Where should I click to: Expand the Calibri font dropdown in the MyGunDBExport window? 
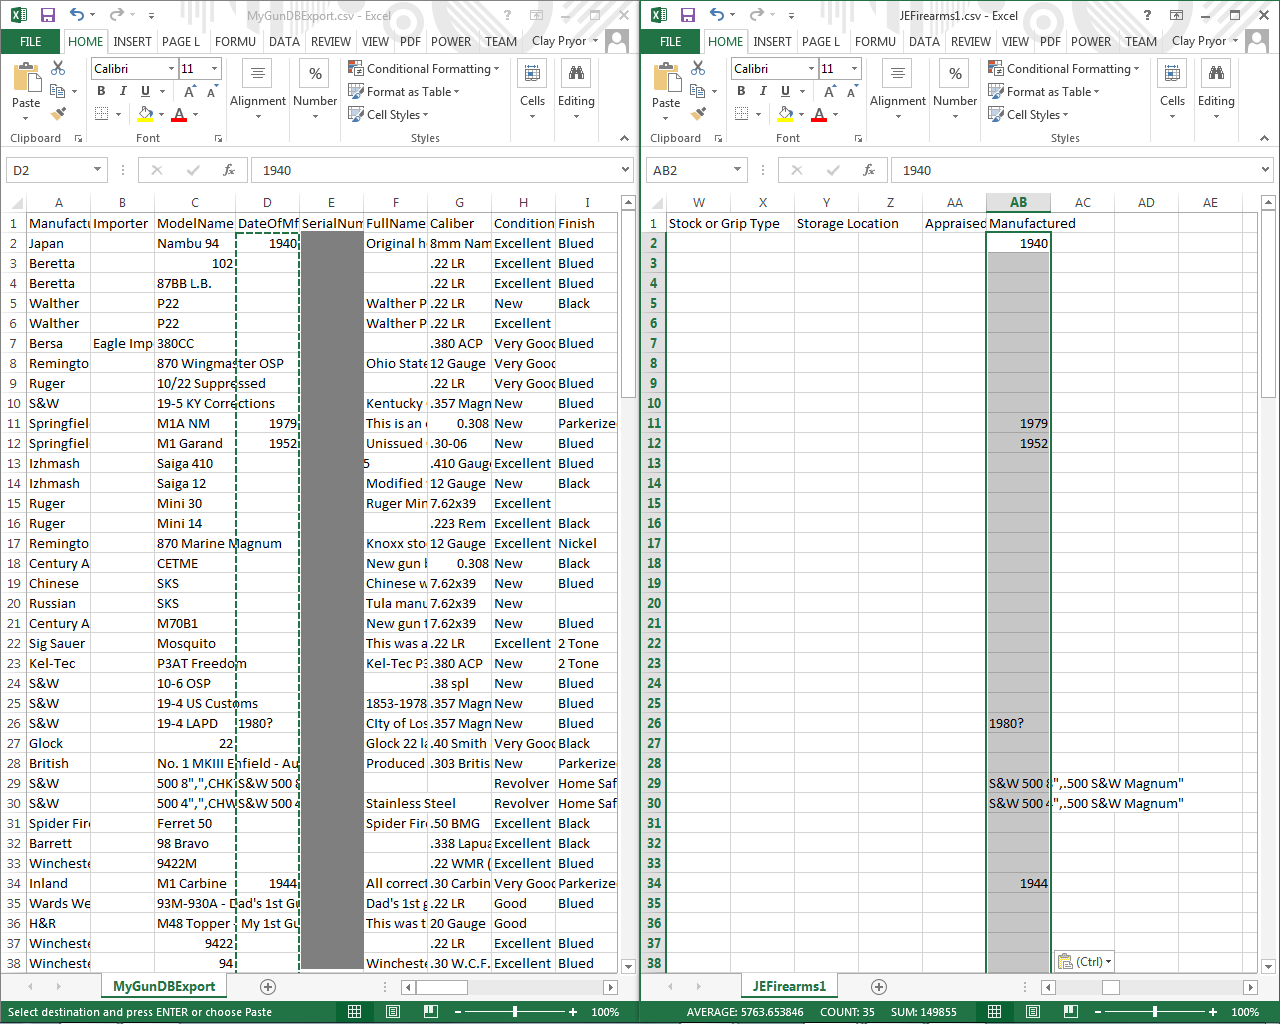click(x=171, y=68)
